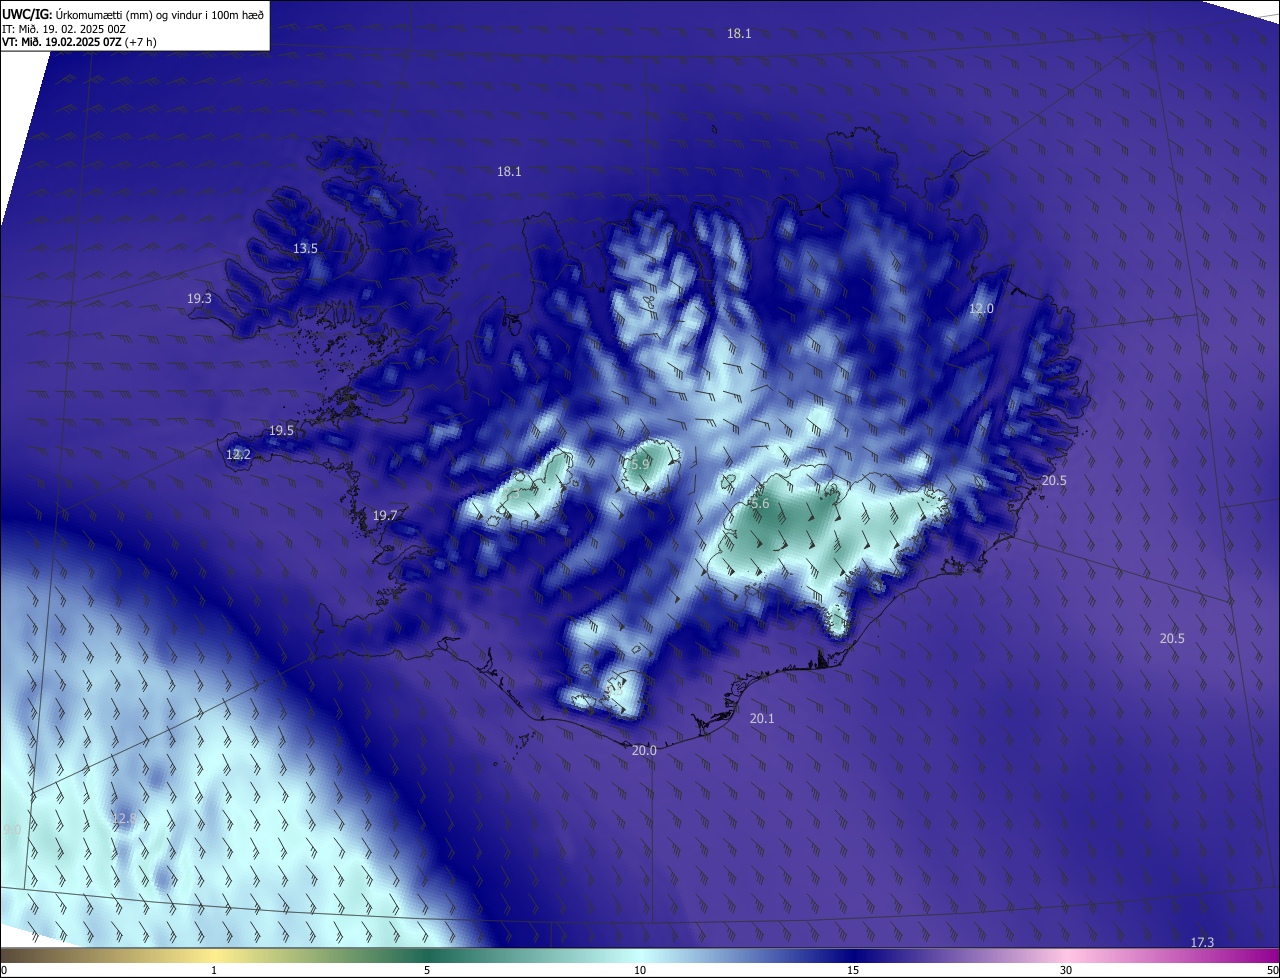Click the 12.2 value label
Screen dimensions: 1280x978
pos(238,454)
